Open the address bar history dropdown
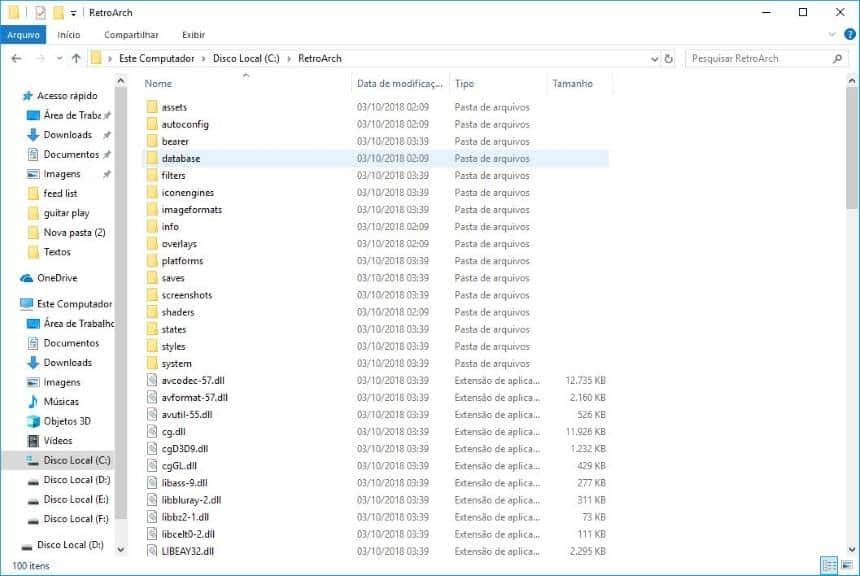860x576 pixels. 654,58
